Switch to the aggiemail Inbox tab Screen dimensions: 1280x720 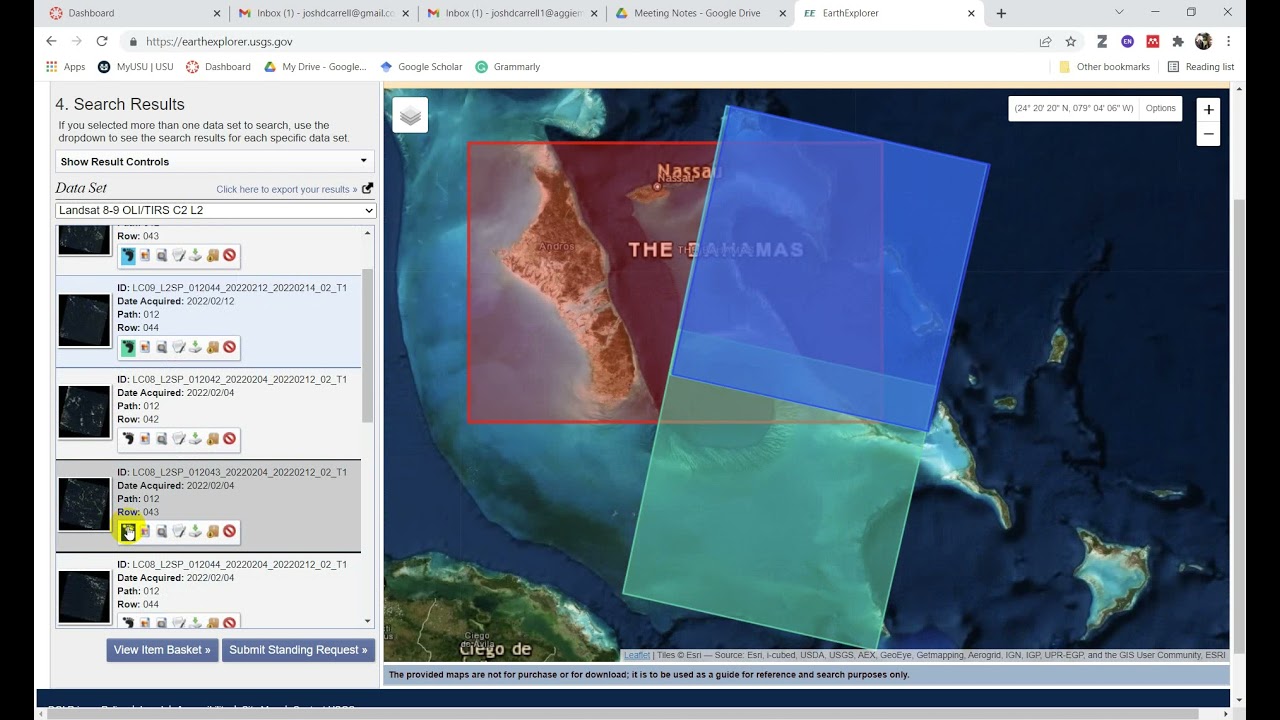point(511,13)
